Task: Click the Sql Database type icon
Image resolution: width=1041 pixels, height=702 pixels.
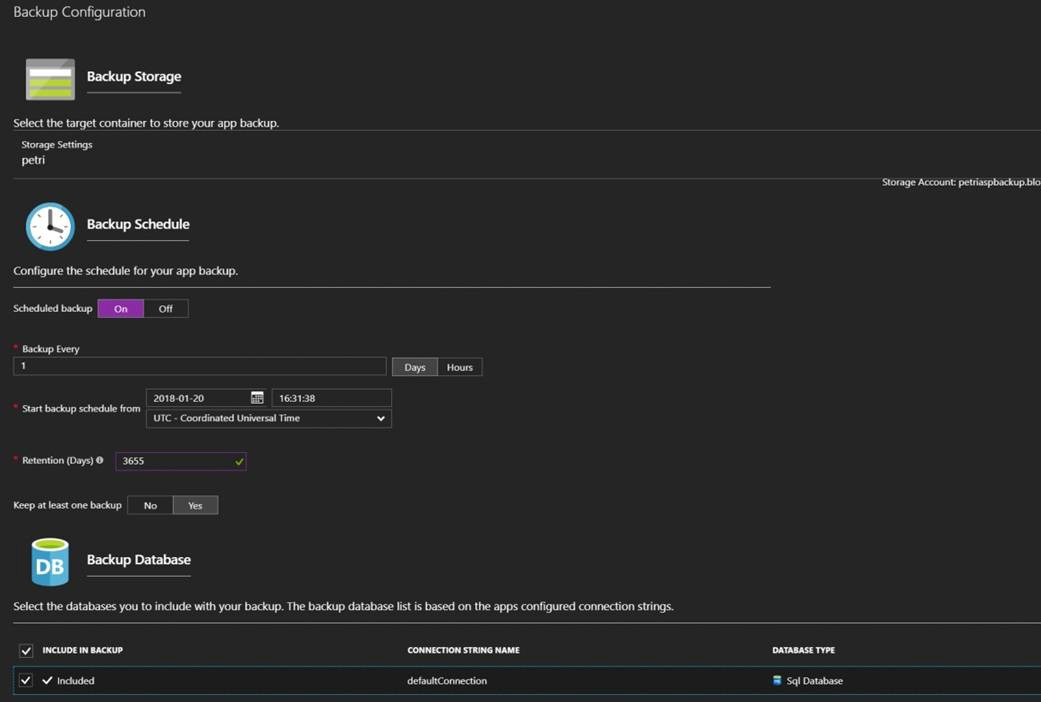Action: coord(777,681)
